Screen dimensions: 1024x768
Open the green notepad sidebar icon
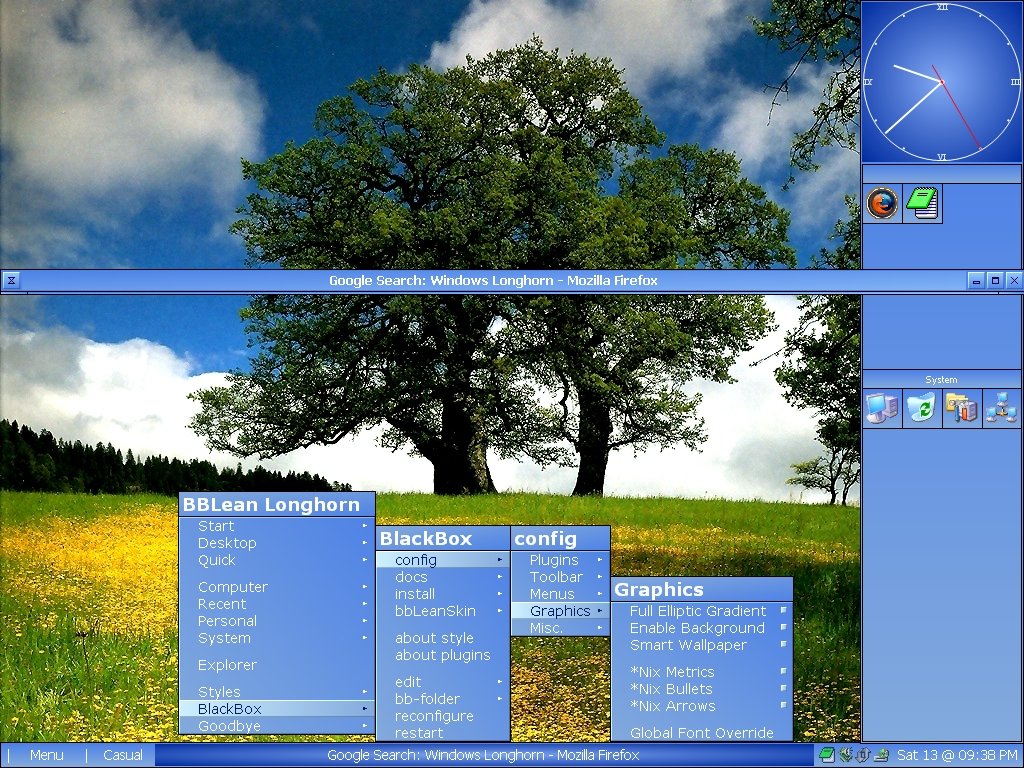[922, 203]
